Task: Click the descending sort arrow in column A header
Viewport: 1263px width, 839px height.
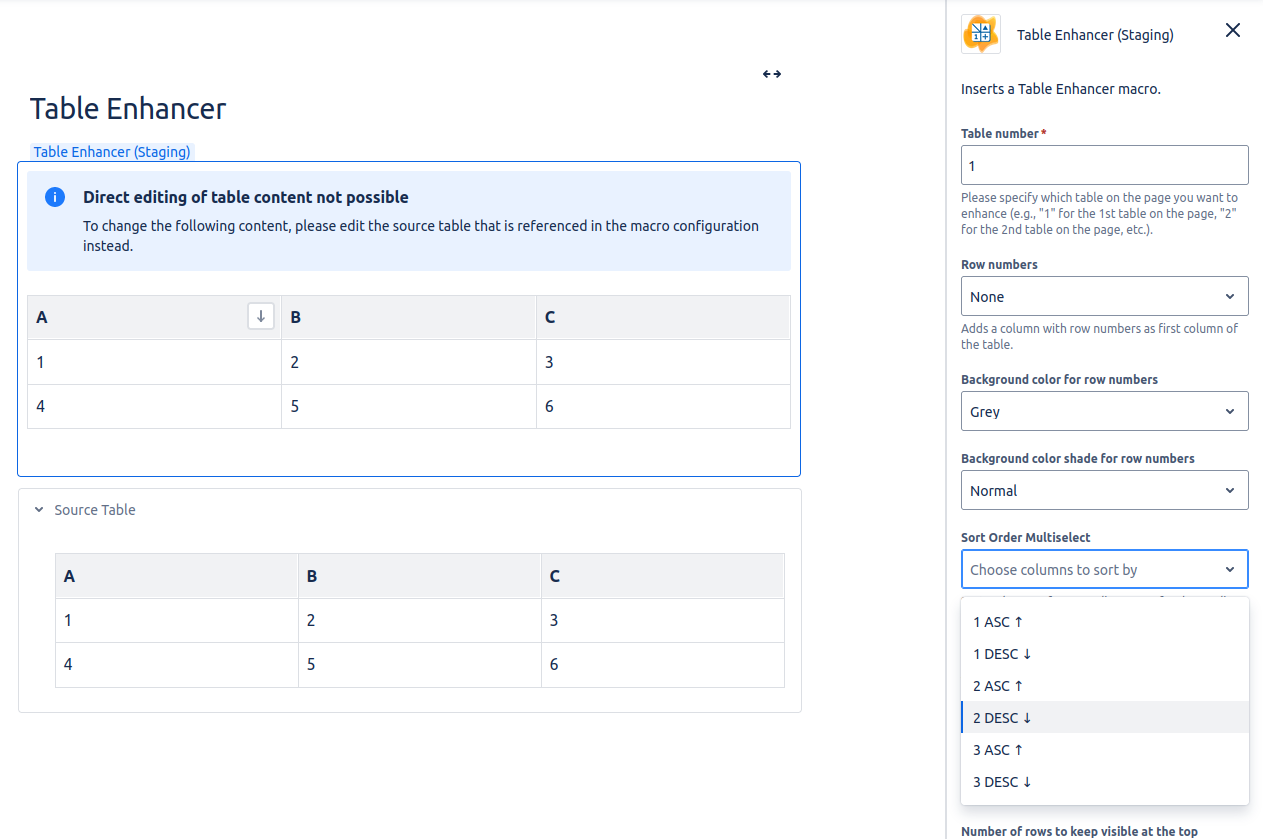Action: click(x=260, y=315)
